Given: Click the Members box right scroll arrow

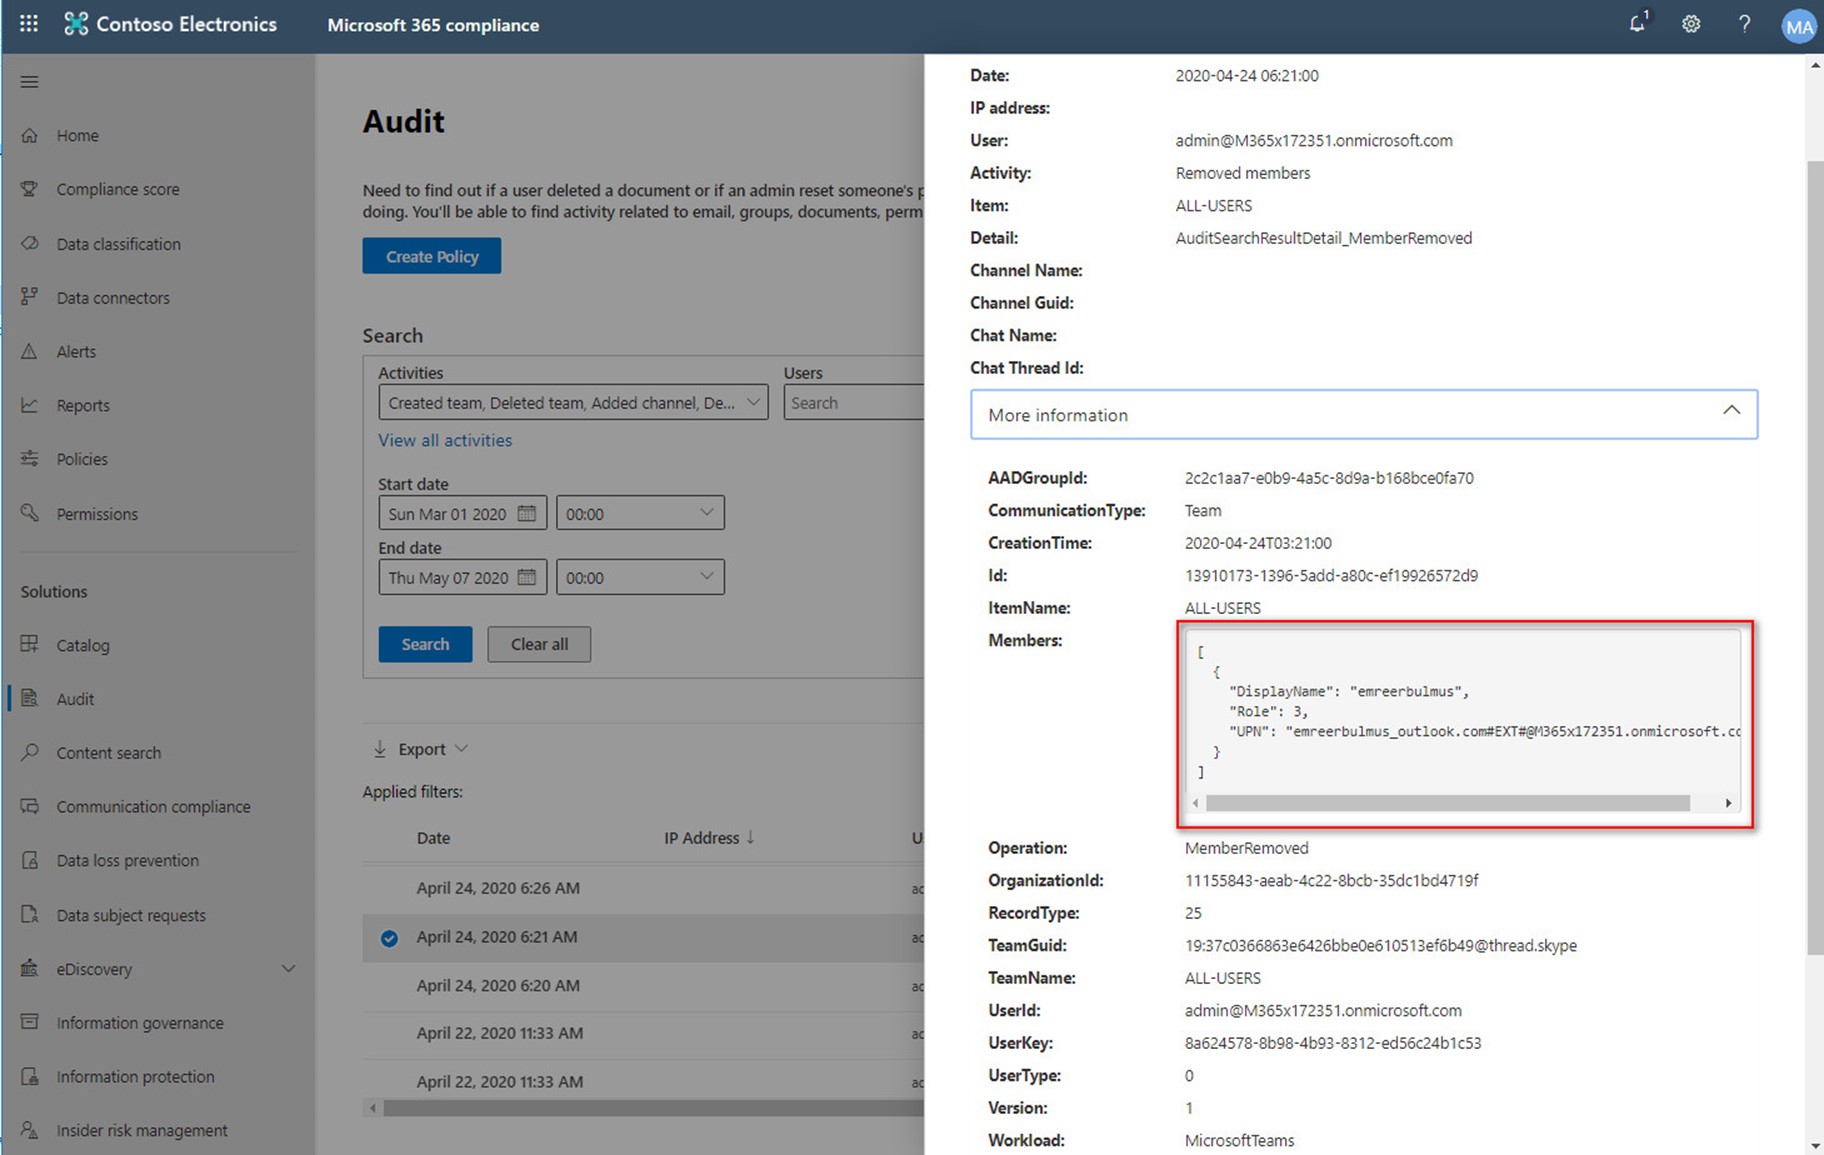Looking at the screenshot, I should click(1728, 803).
